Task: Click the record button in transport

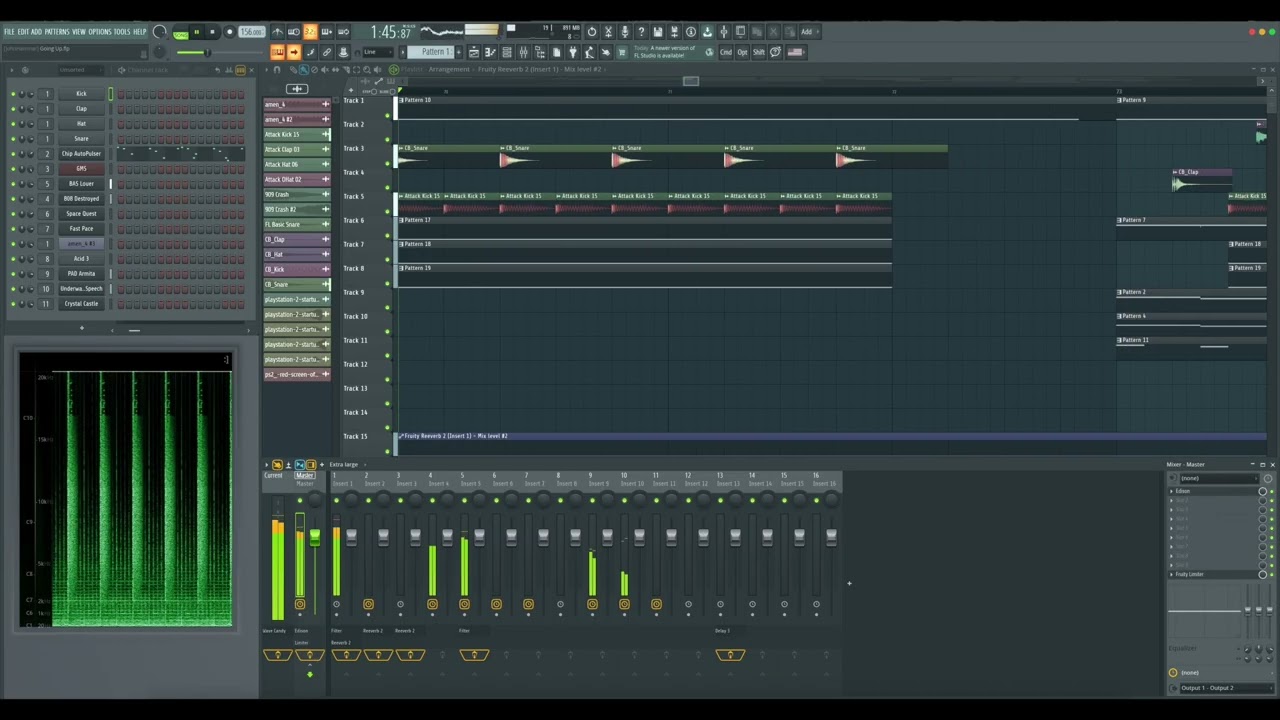Action: point(229,31)
